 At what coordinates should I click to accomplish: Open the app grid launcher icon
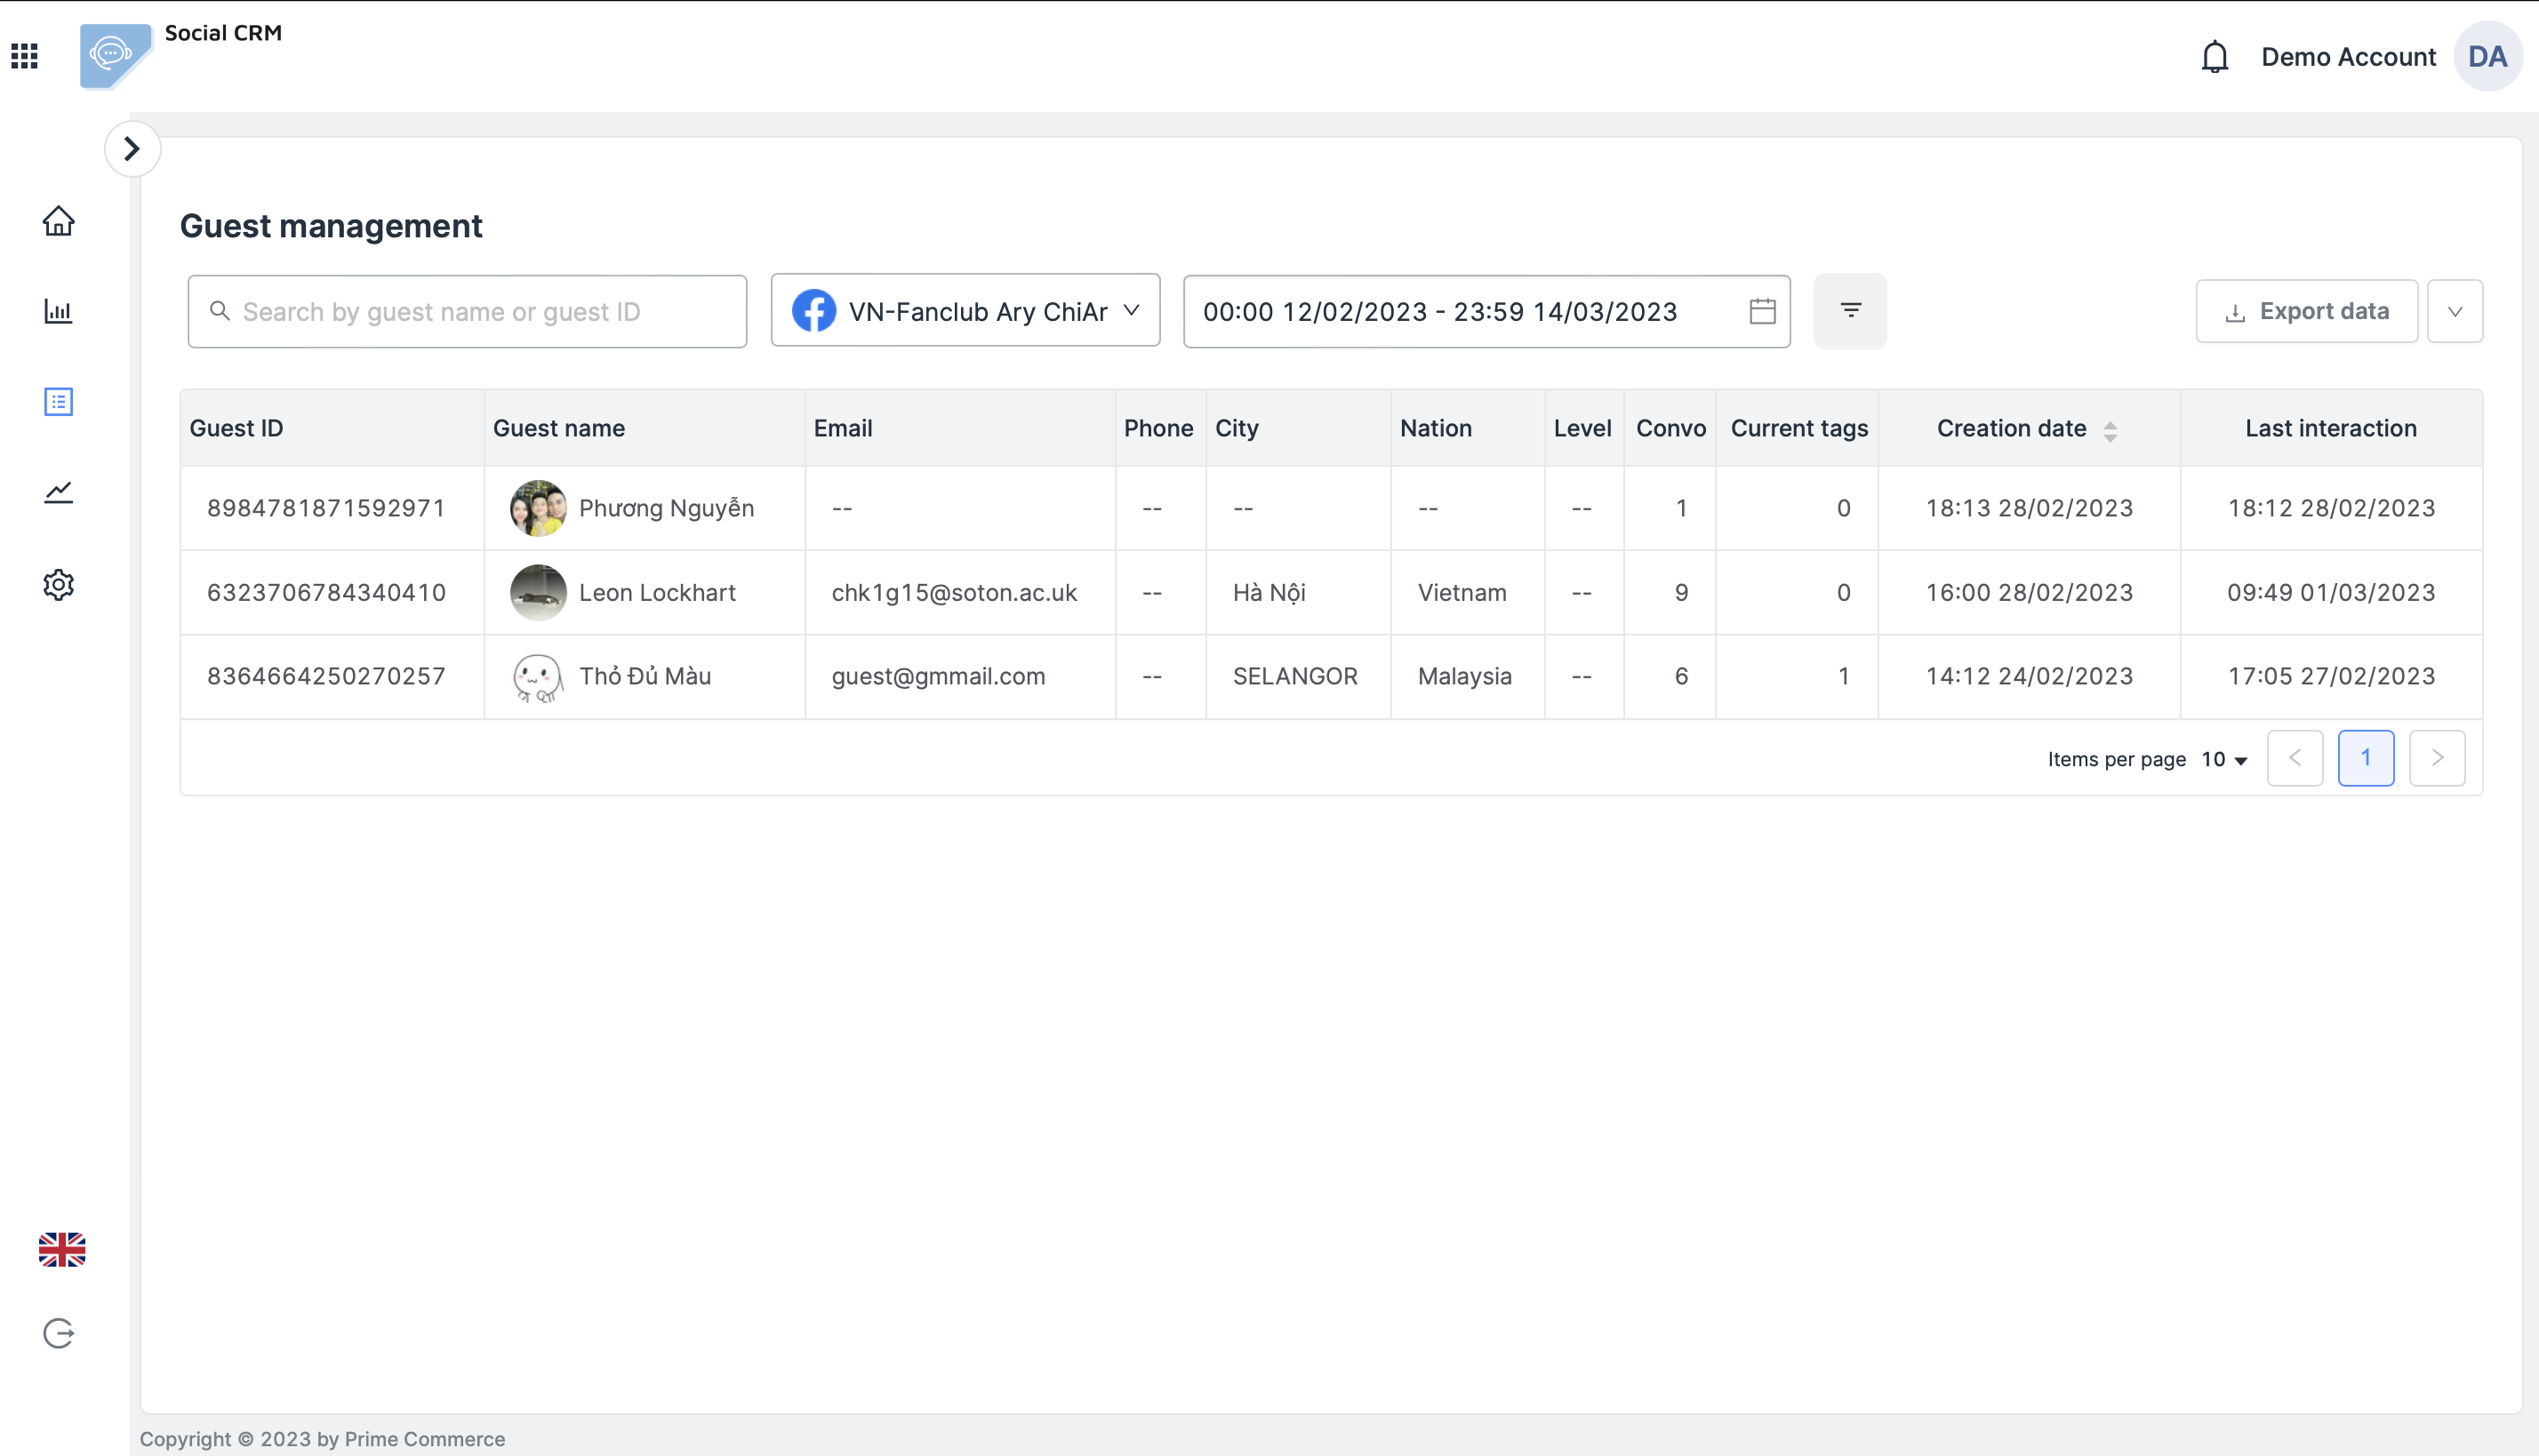click(24, 56)
